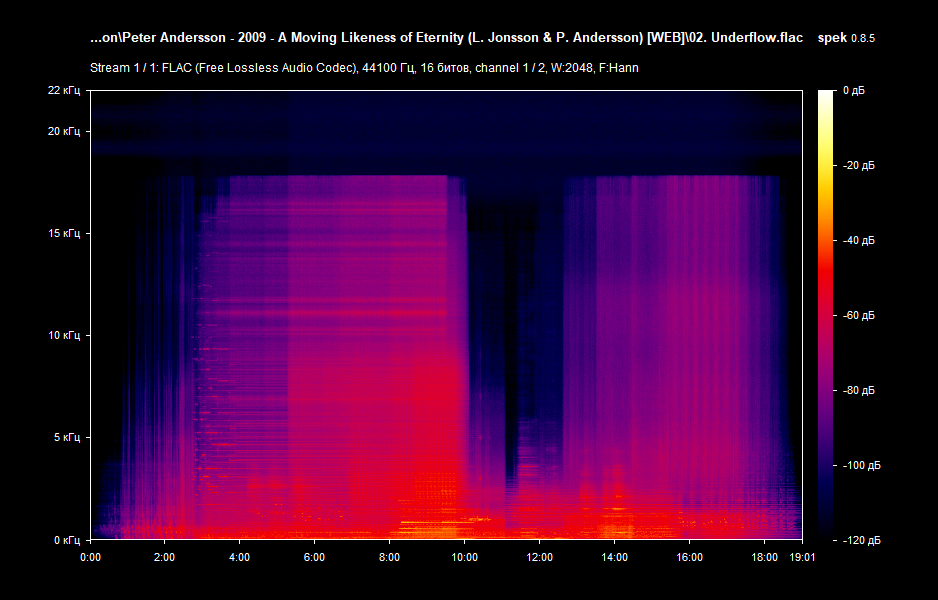Viewport: 938px width, 600px height.
Task: Click the -120 дБ label at legend bottom
Action: tap(861, 539)
